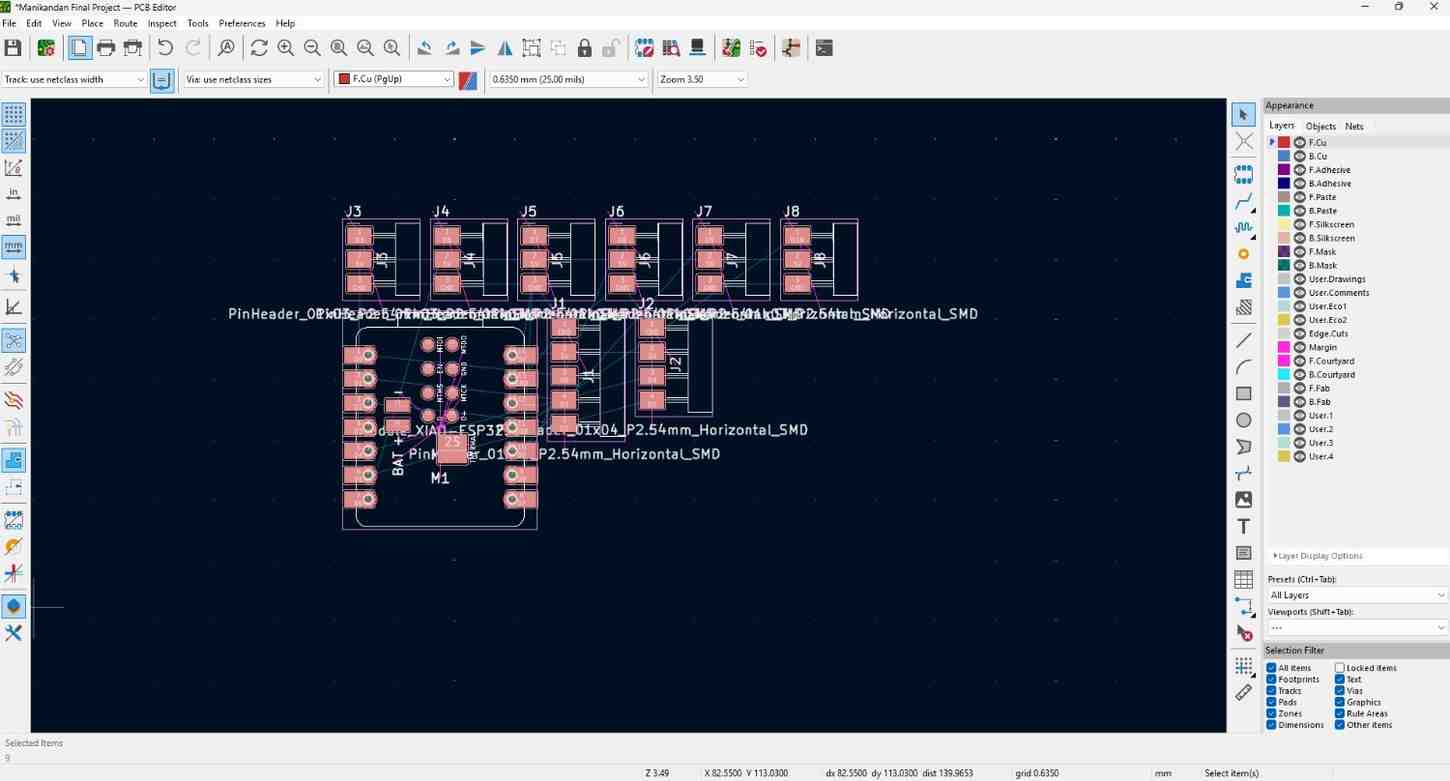Screen dimensions: 1450x781
Task: Open the File menu
Action: pyautogui.click(x=9, y=23)
